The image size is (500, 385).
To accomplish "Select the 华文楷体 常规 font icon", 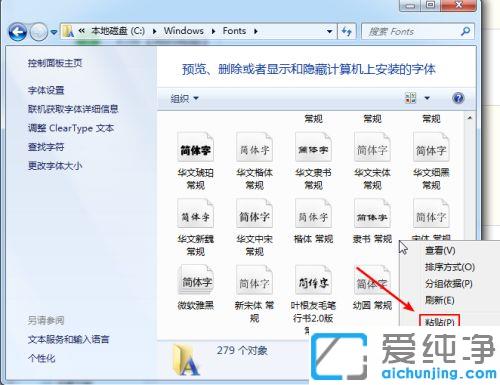I will coord(254,148).
